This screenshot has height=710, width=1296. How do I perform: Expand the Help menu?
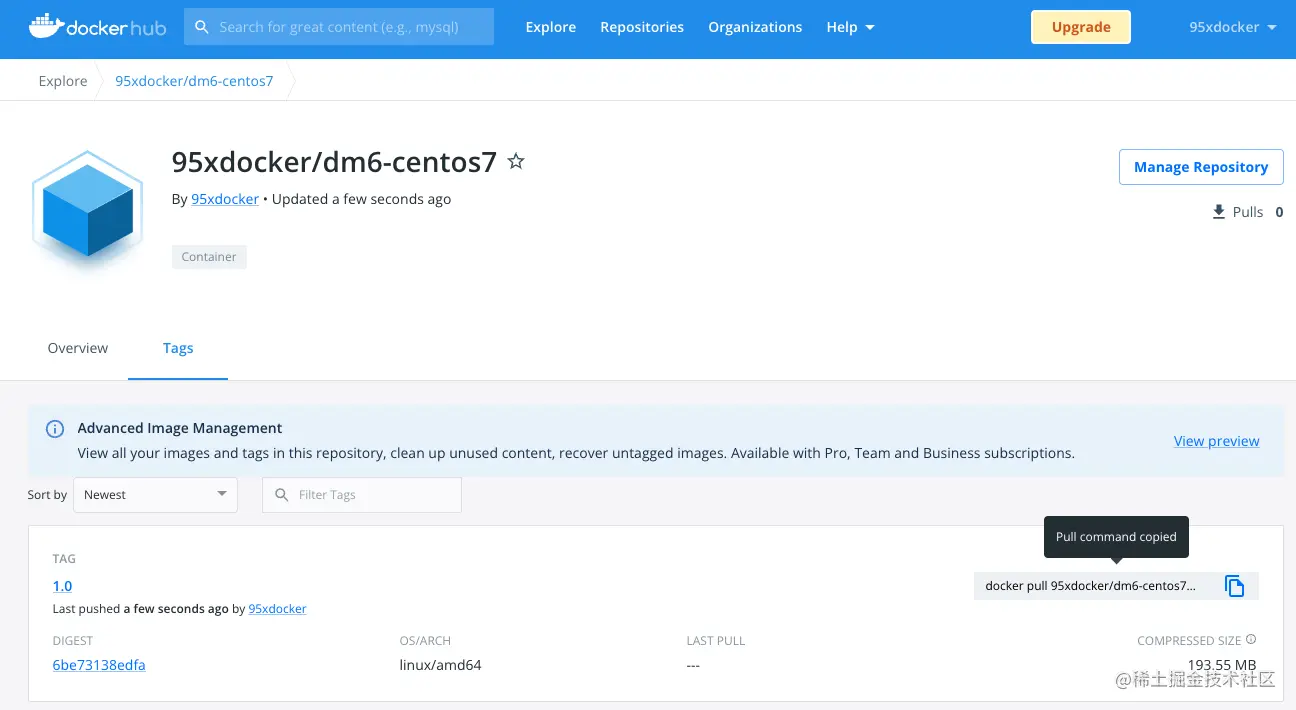850,27
